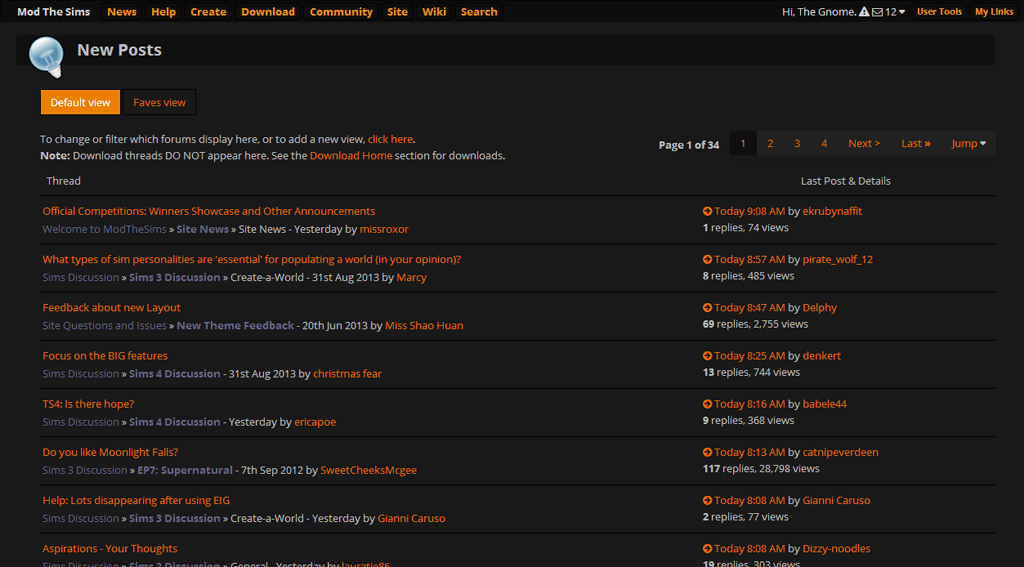Go to last post arrow for Official Competitions
The height and width of the screenshot is (567, 1024).
point(707,212)
